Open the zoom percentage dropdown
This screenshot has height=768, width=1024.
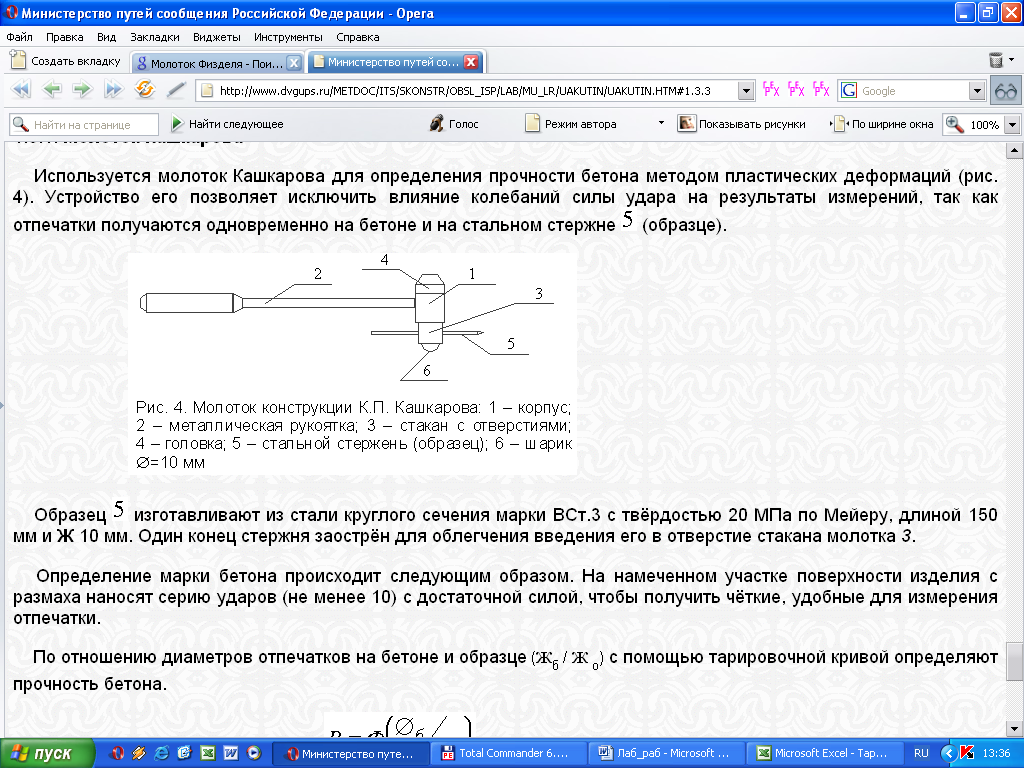1012,124
